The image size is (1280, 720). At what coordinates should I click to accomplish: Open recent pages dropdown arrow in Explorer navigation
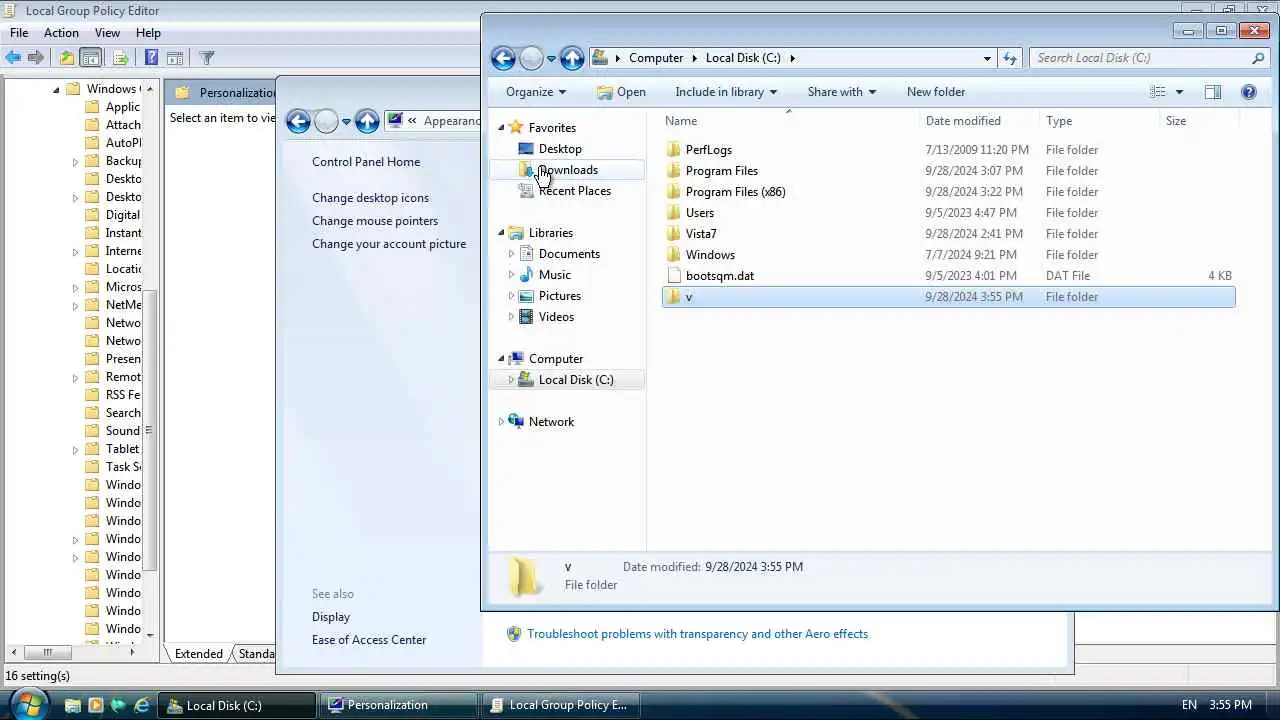tap(550, 59)
